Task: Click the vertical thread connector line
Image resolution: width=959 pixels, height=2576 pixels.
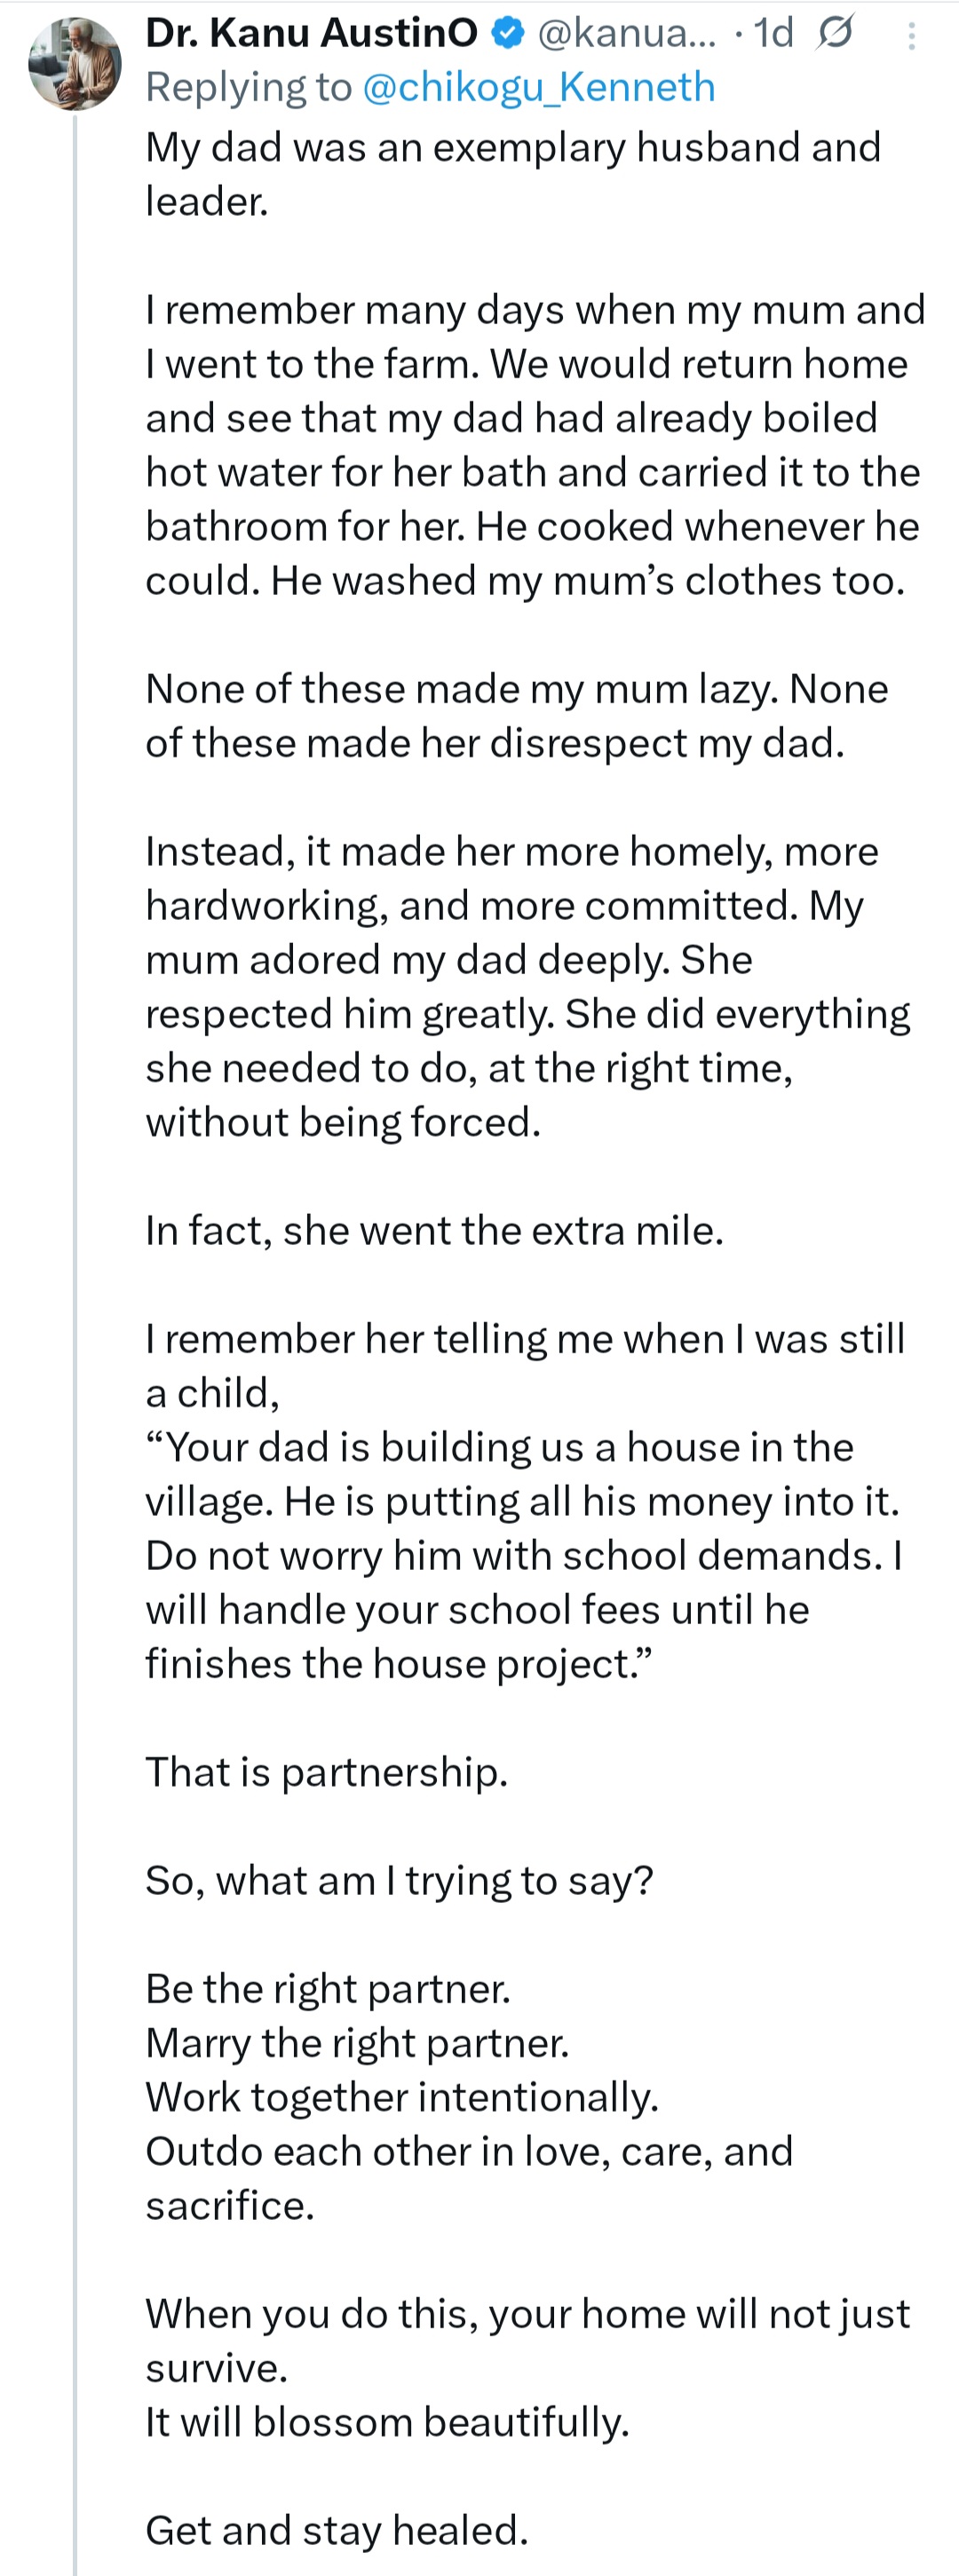Action: (75, 1340)
